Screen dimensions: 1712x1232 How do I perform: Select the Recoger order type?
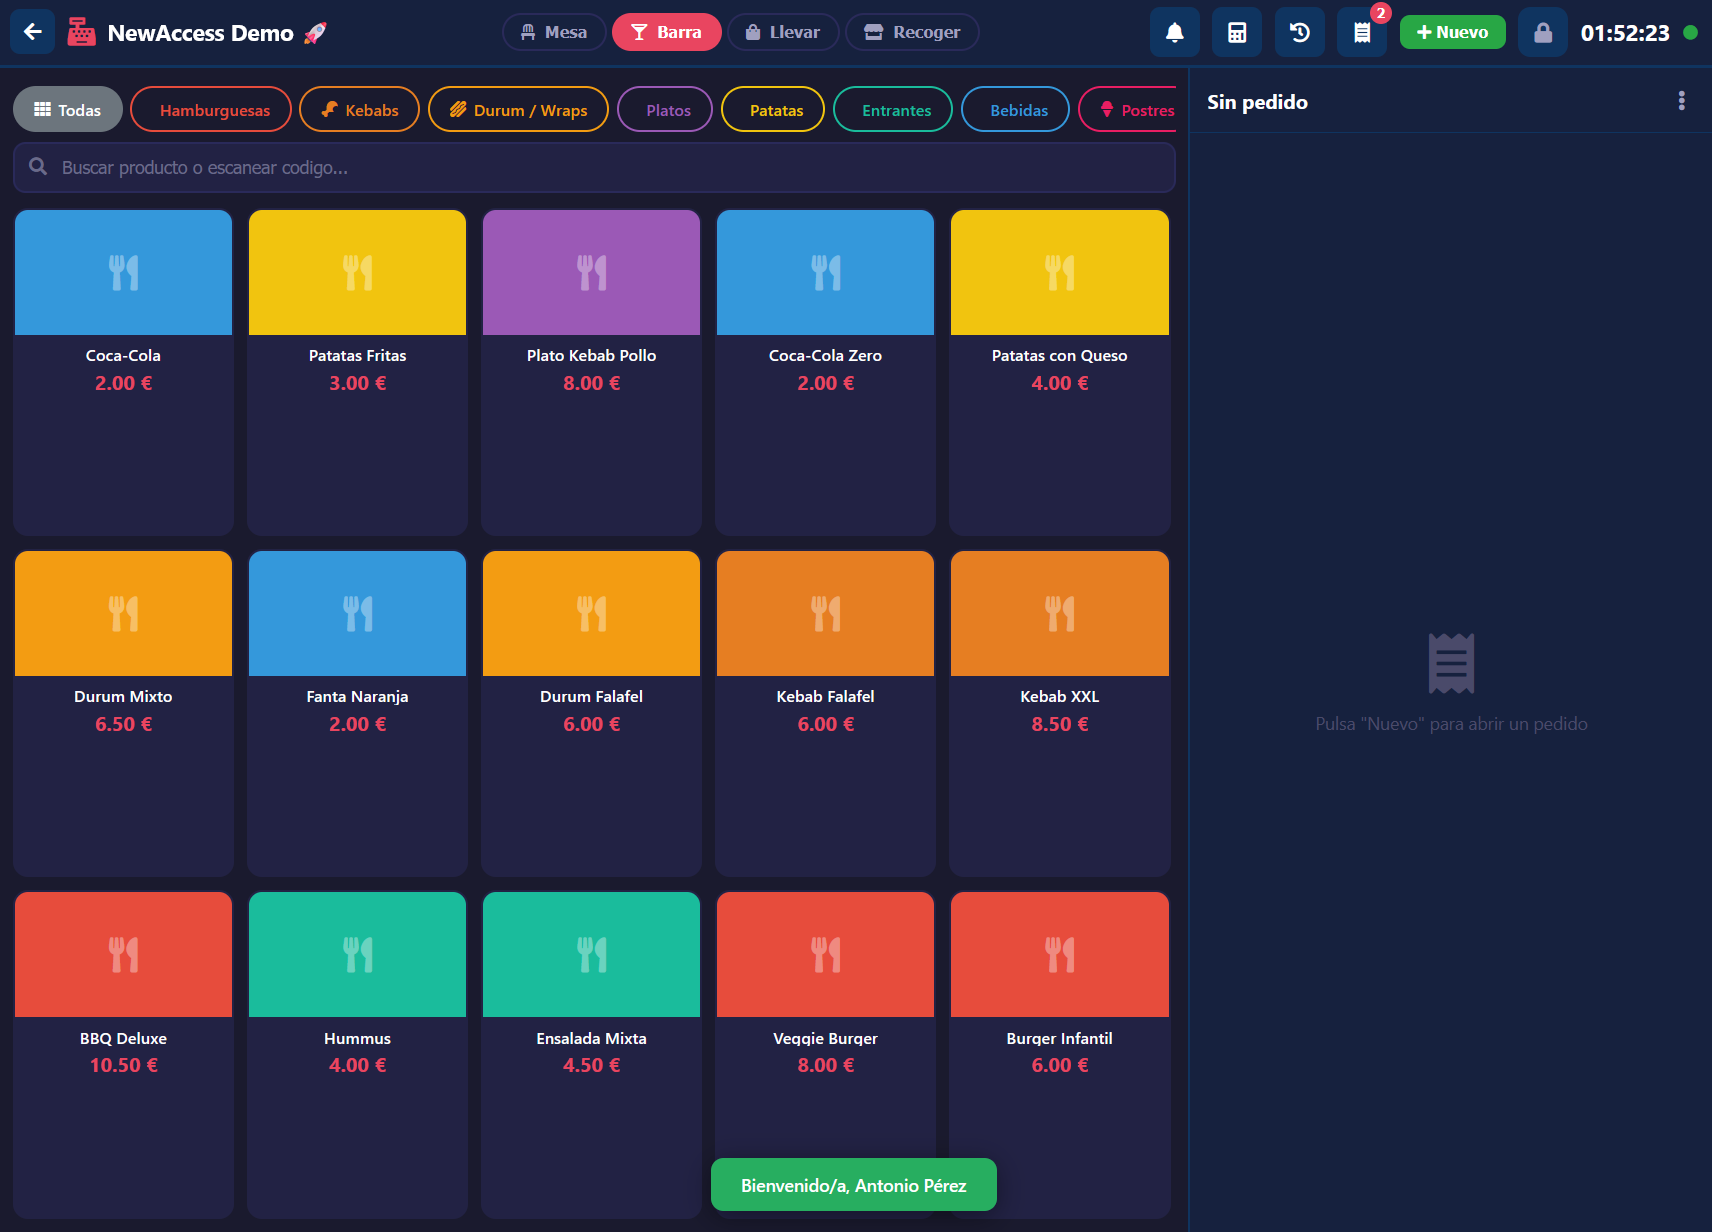(912, 32)
